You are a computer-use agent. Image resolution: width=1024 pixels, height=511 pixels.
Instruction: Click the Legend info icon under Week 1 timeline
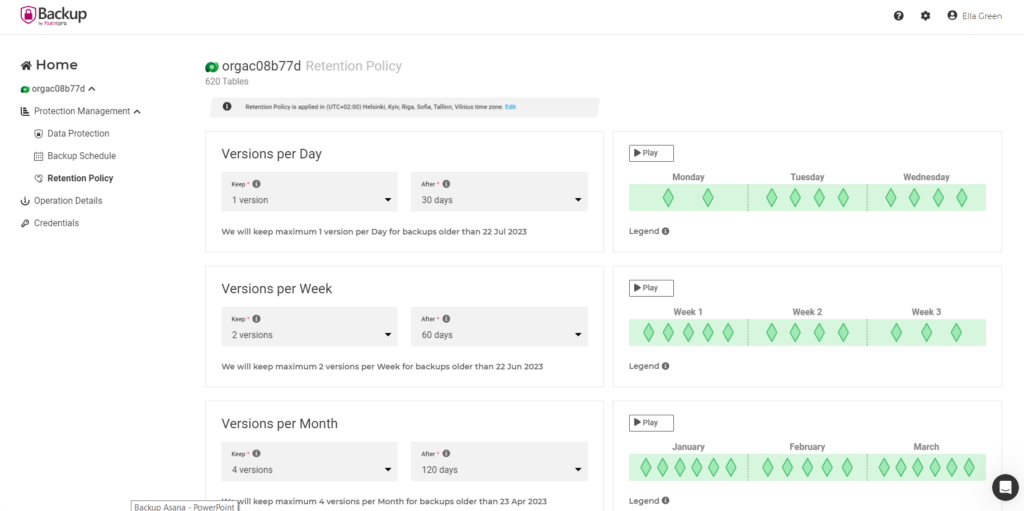point(665,366)
